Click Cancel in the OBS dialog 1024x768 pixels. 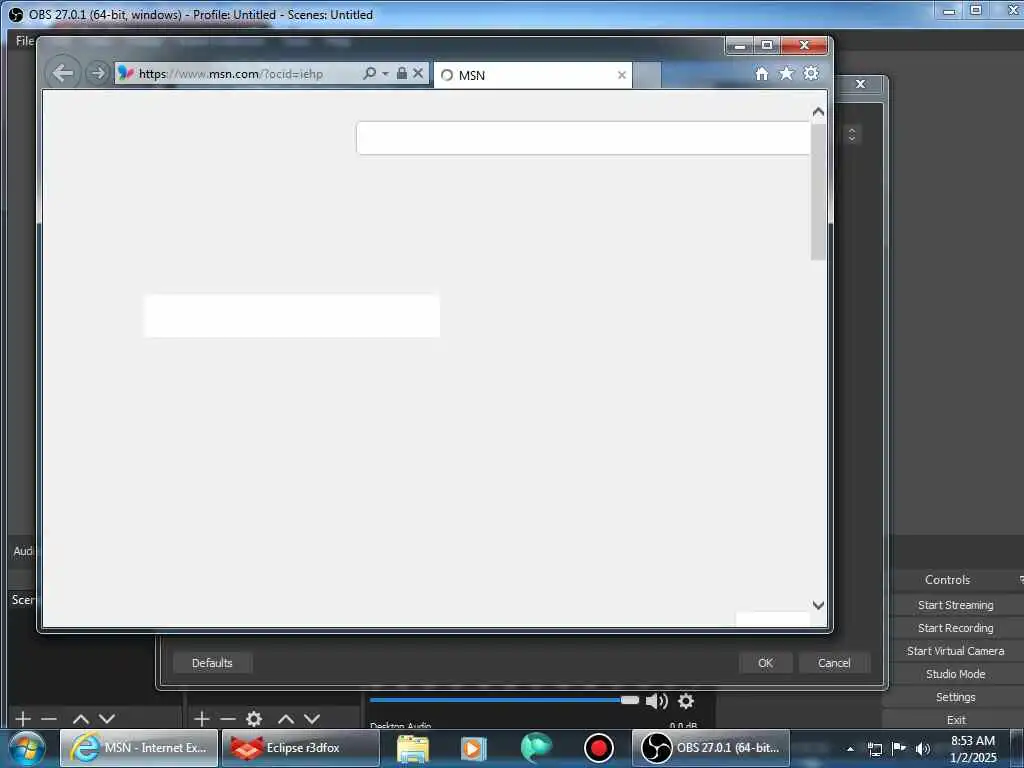tap(834, 663)
